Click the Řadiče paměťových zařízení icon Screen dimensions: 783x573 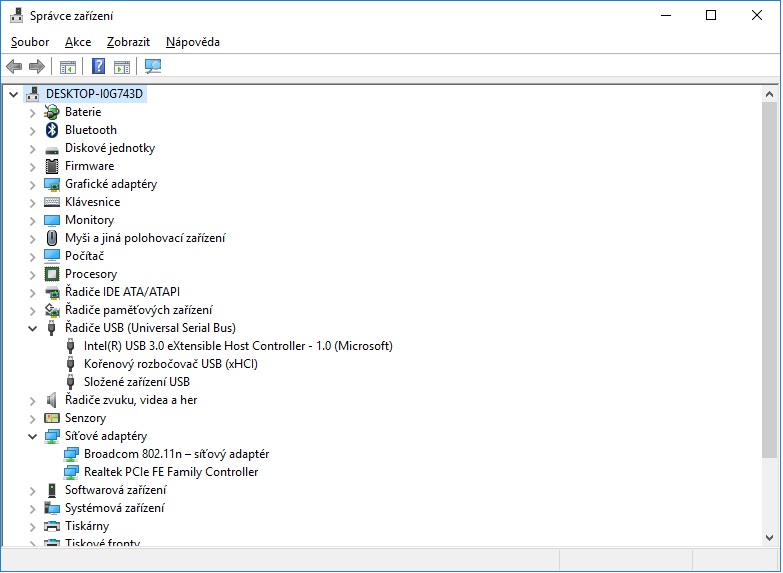(x=52, y=310)
